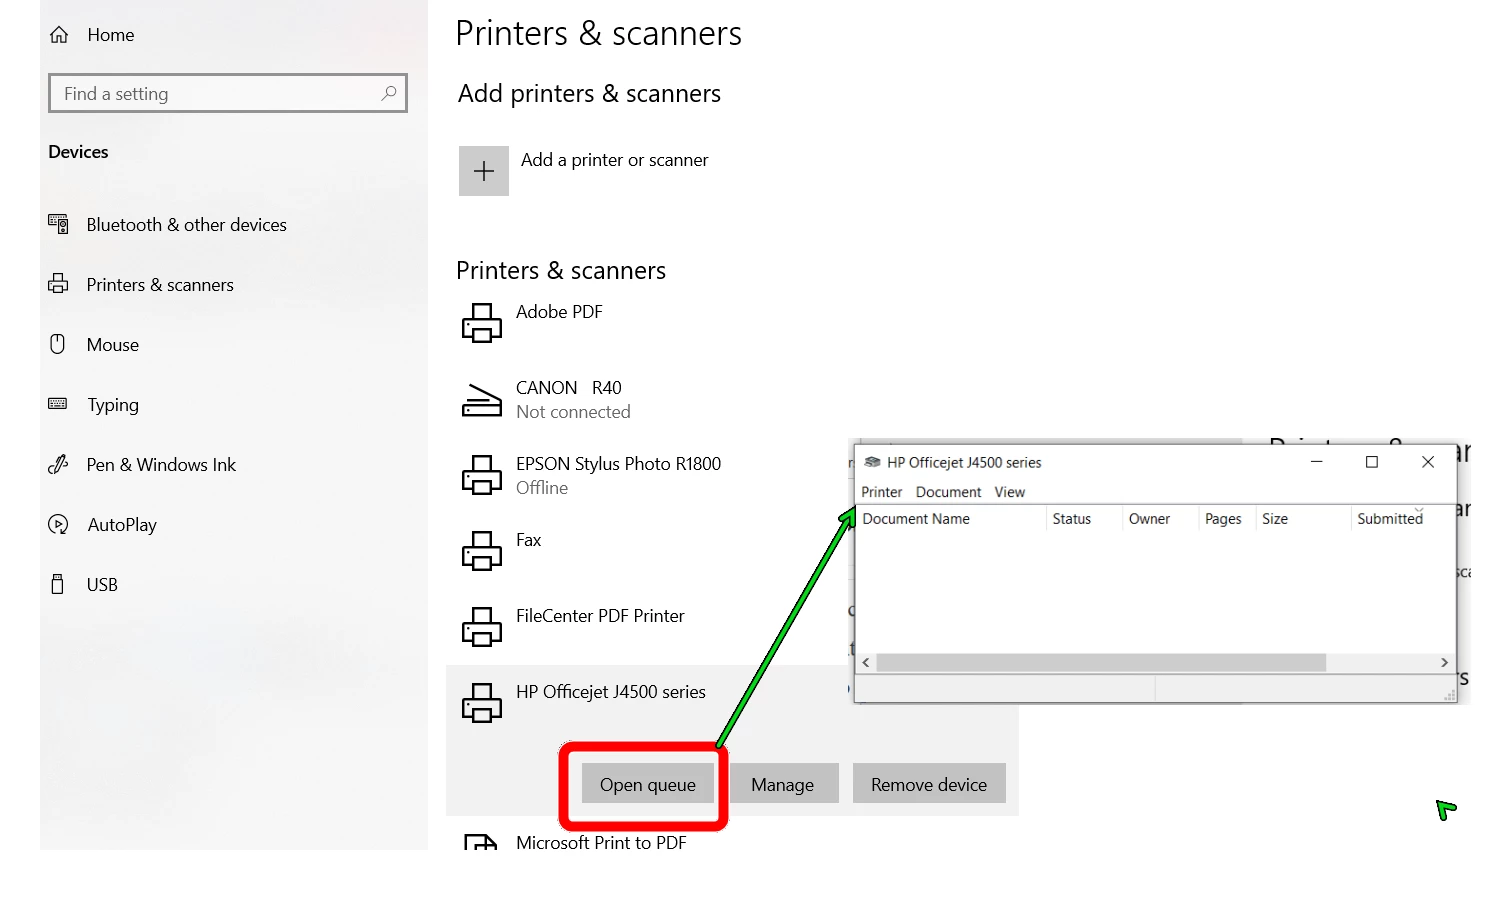Select the HP Officejet J4500 series printer icon
The width and height of the screenshot is (1510, 900).
[481, 703]
